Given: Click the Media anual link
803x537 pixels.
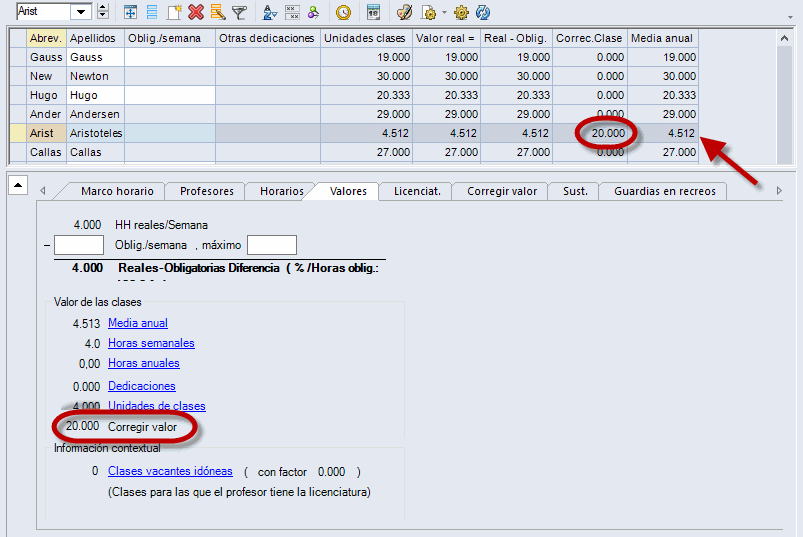Looking at the screenshot, I should [138, 323].
